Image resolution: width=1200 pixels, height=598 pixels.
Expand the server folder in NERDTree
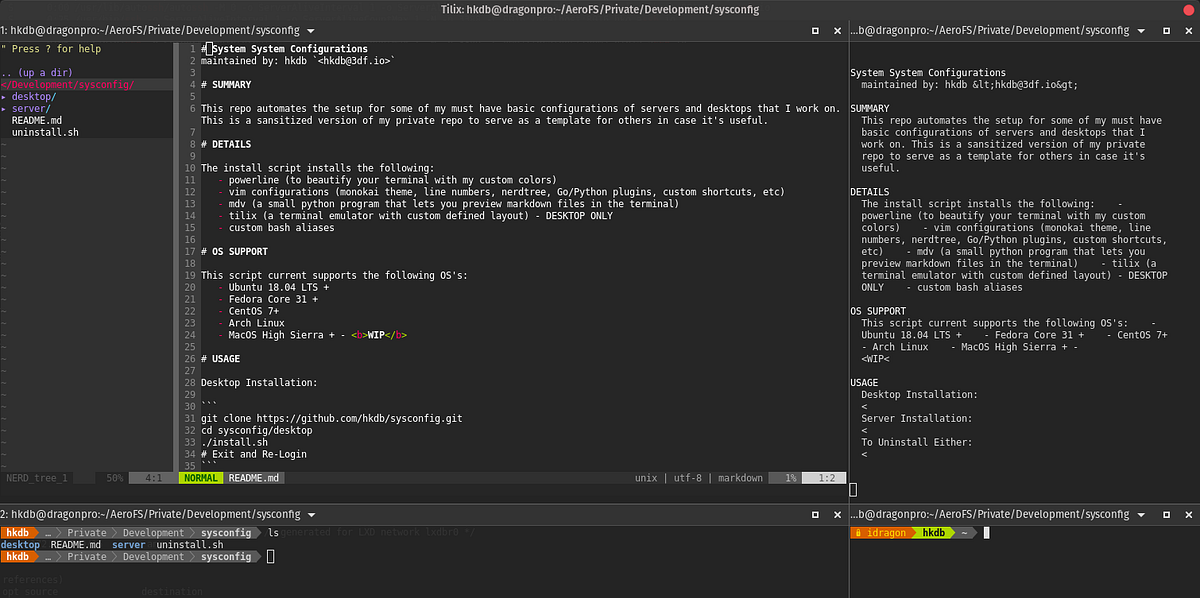pos(30,108)
